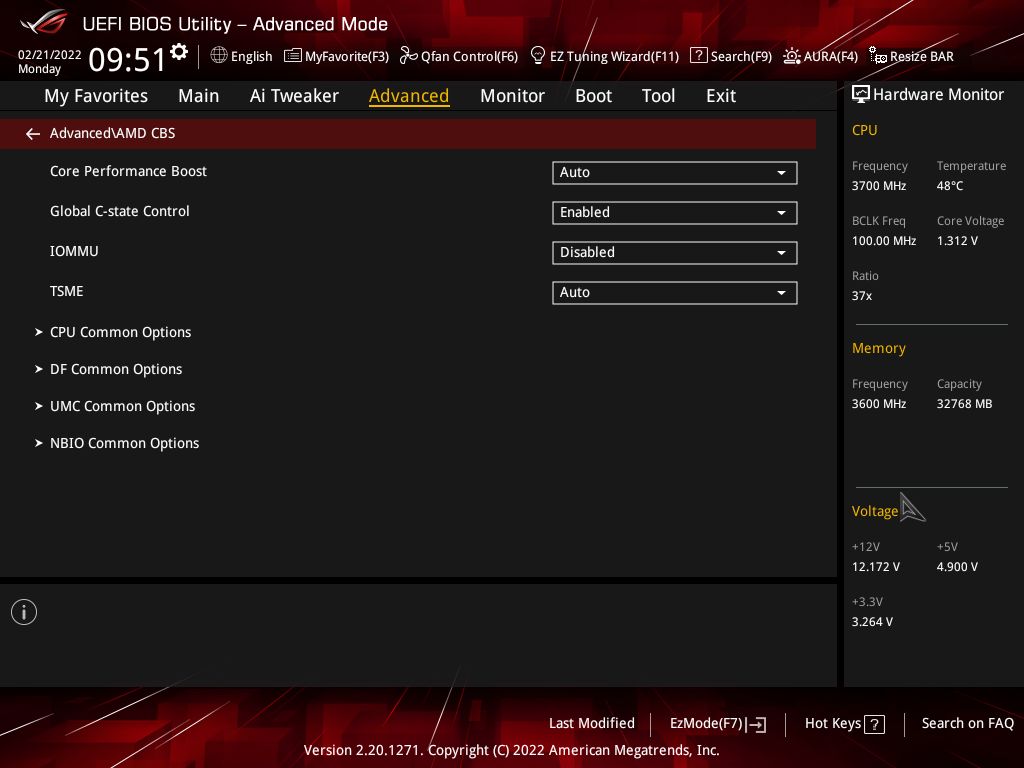This screenshot has height=768, width=1024.
Task: Open the TSME dropdown
Action: [x=675, y=293]
